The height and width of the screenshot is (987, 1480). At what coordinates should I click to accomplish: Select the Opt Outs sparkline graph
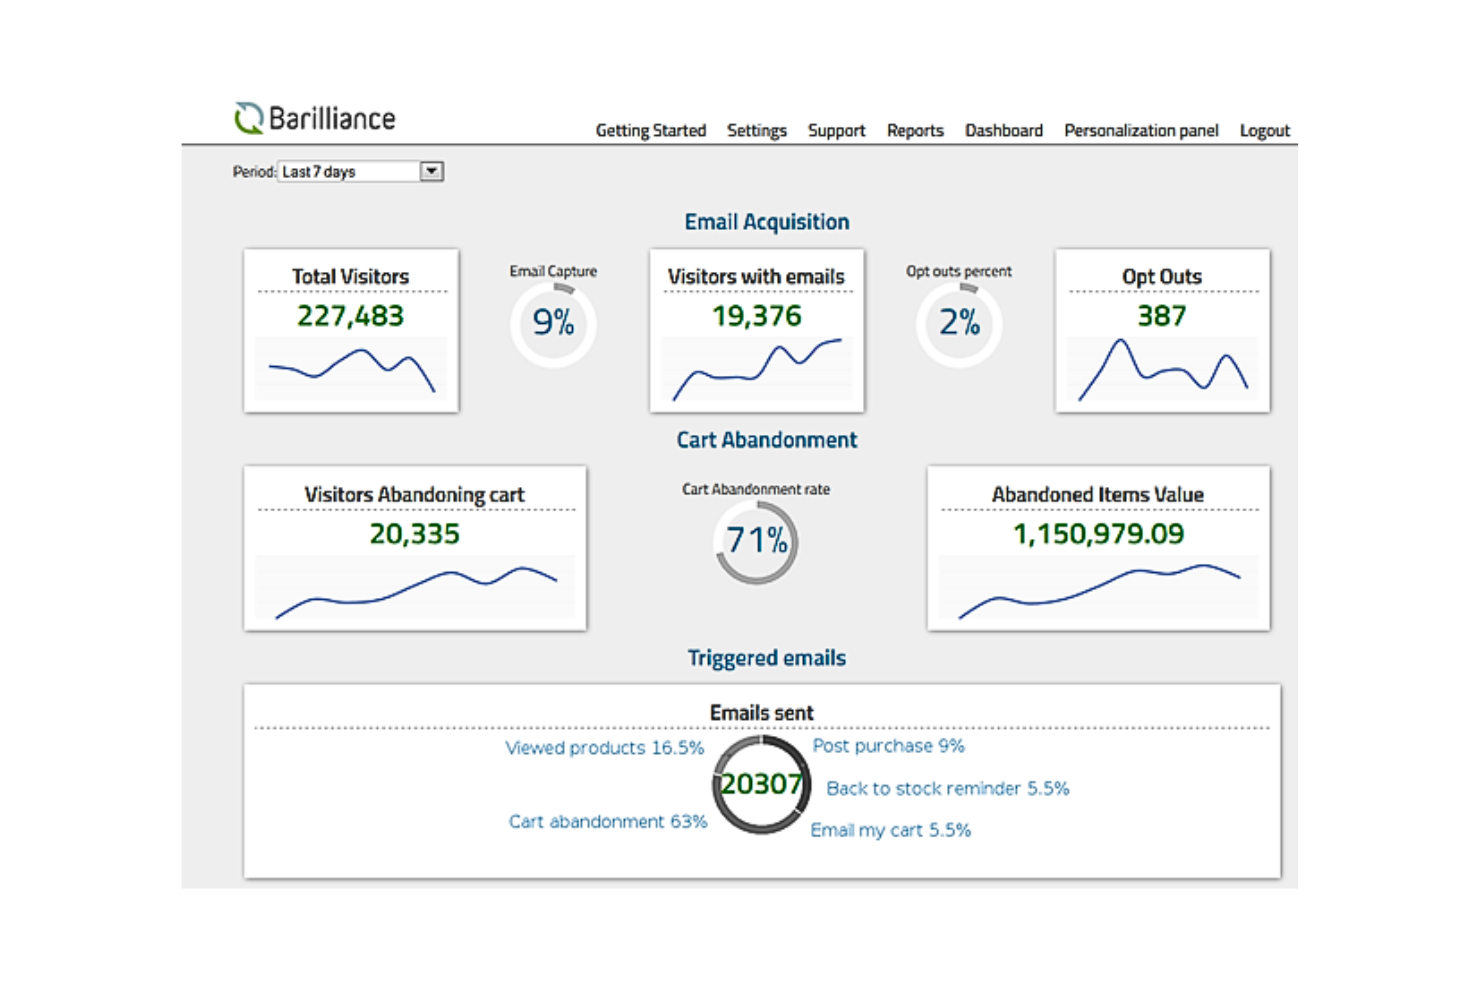[1161, 371]
